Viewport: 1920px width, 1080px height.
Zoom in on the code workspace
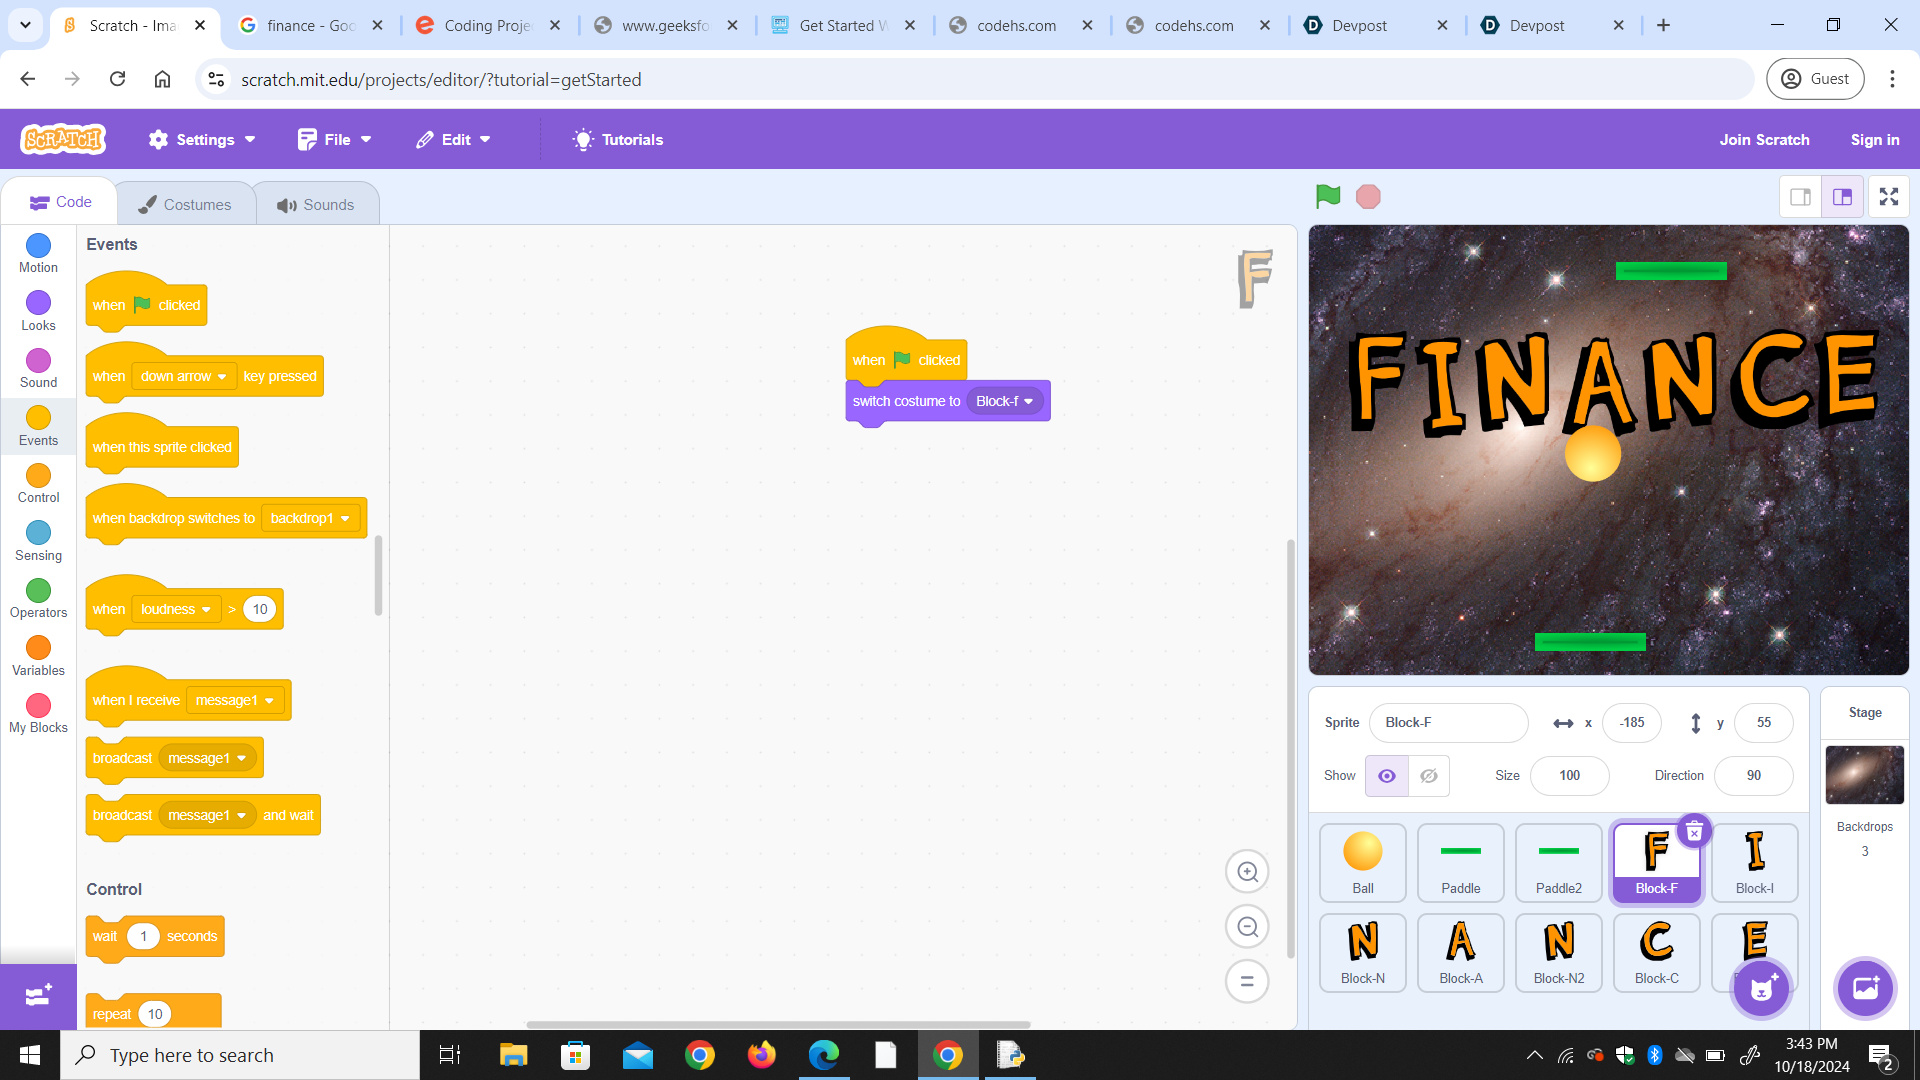[1247, 872]
